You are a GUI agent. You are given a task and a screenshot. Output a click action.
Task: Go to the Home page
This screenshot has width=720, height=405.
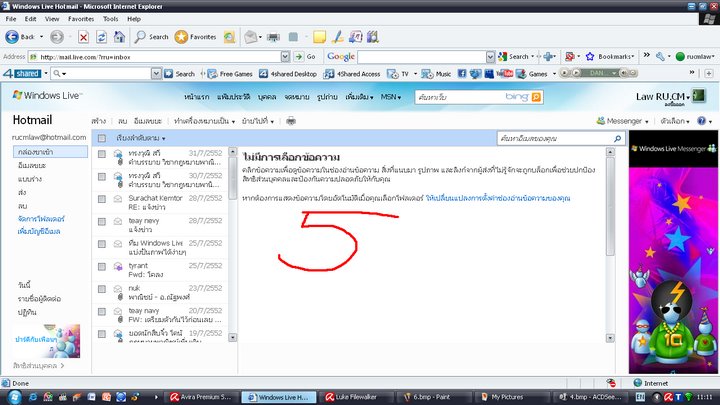coord(119,37)
